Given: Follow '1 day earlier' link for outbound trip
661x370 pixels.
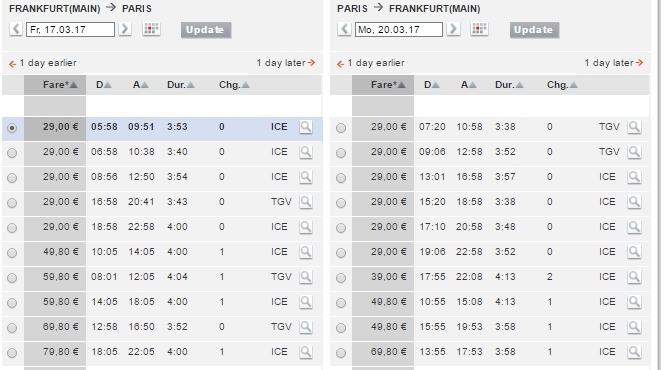Looking at the screenshot, I should coord(43,63).
